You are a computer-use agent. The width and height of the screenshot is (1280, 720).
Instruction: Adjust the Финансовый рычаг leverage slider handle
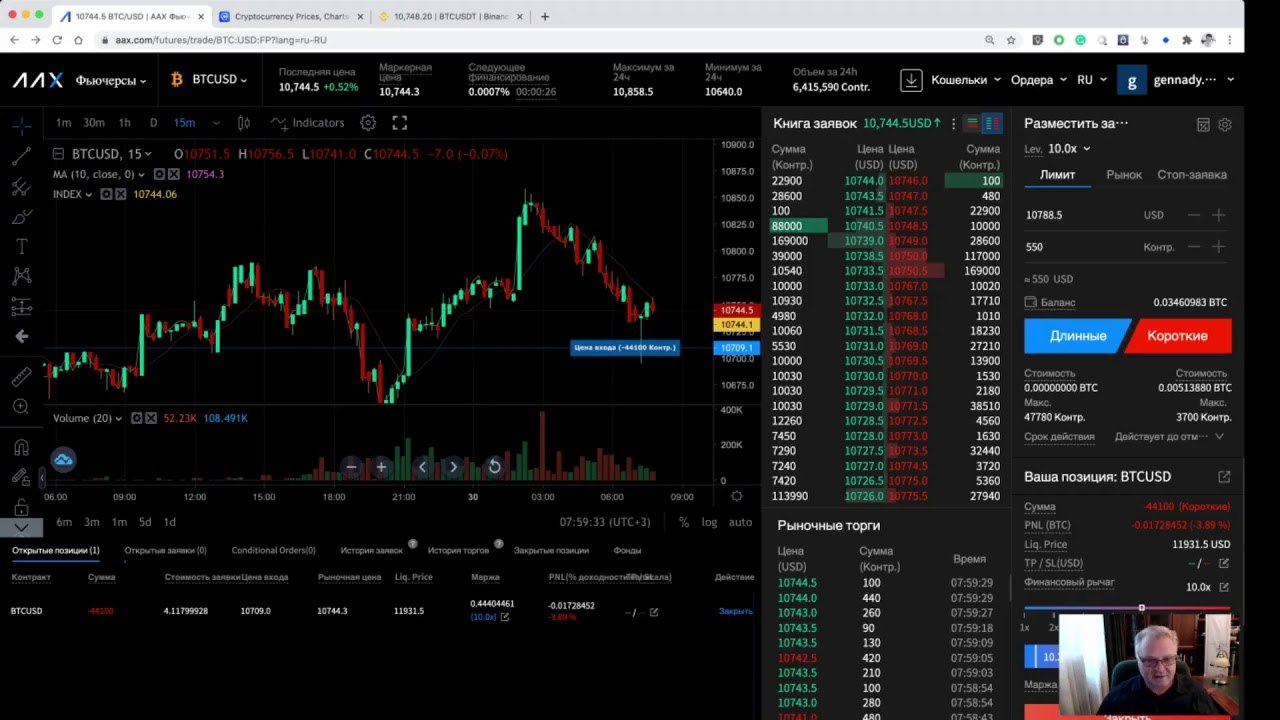pyautogui.click(x=1141, y=608)
